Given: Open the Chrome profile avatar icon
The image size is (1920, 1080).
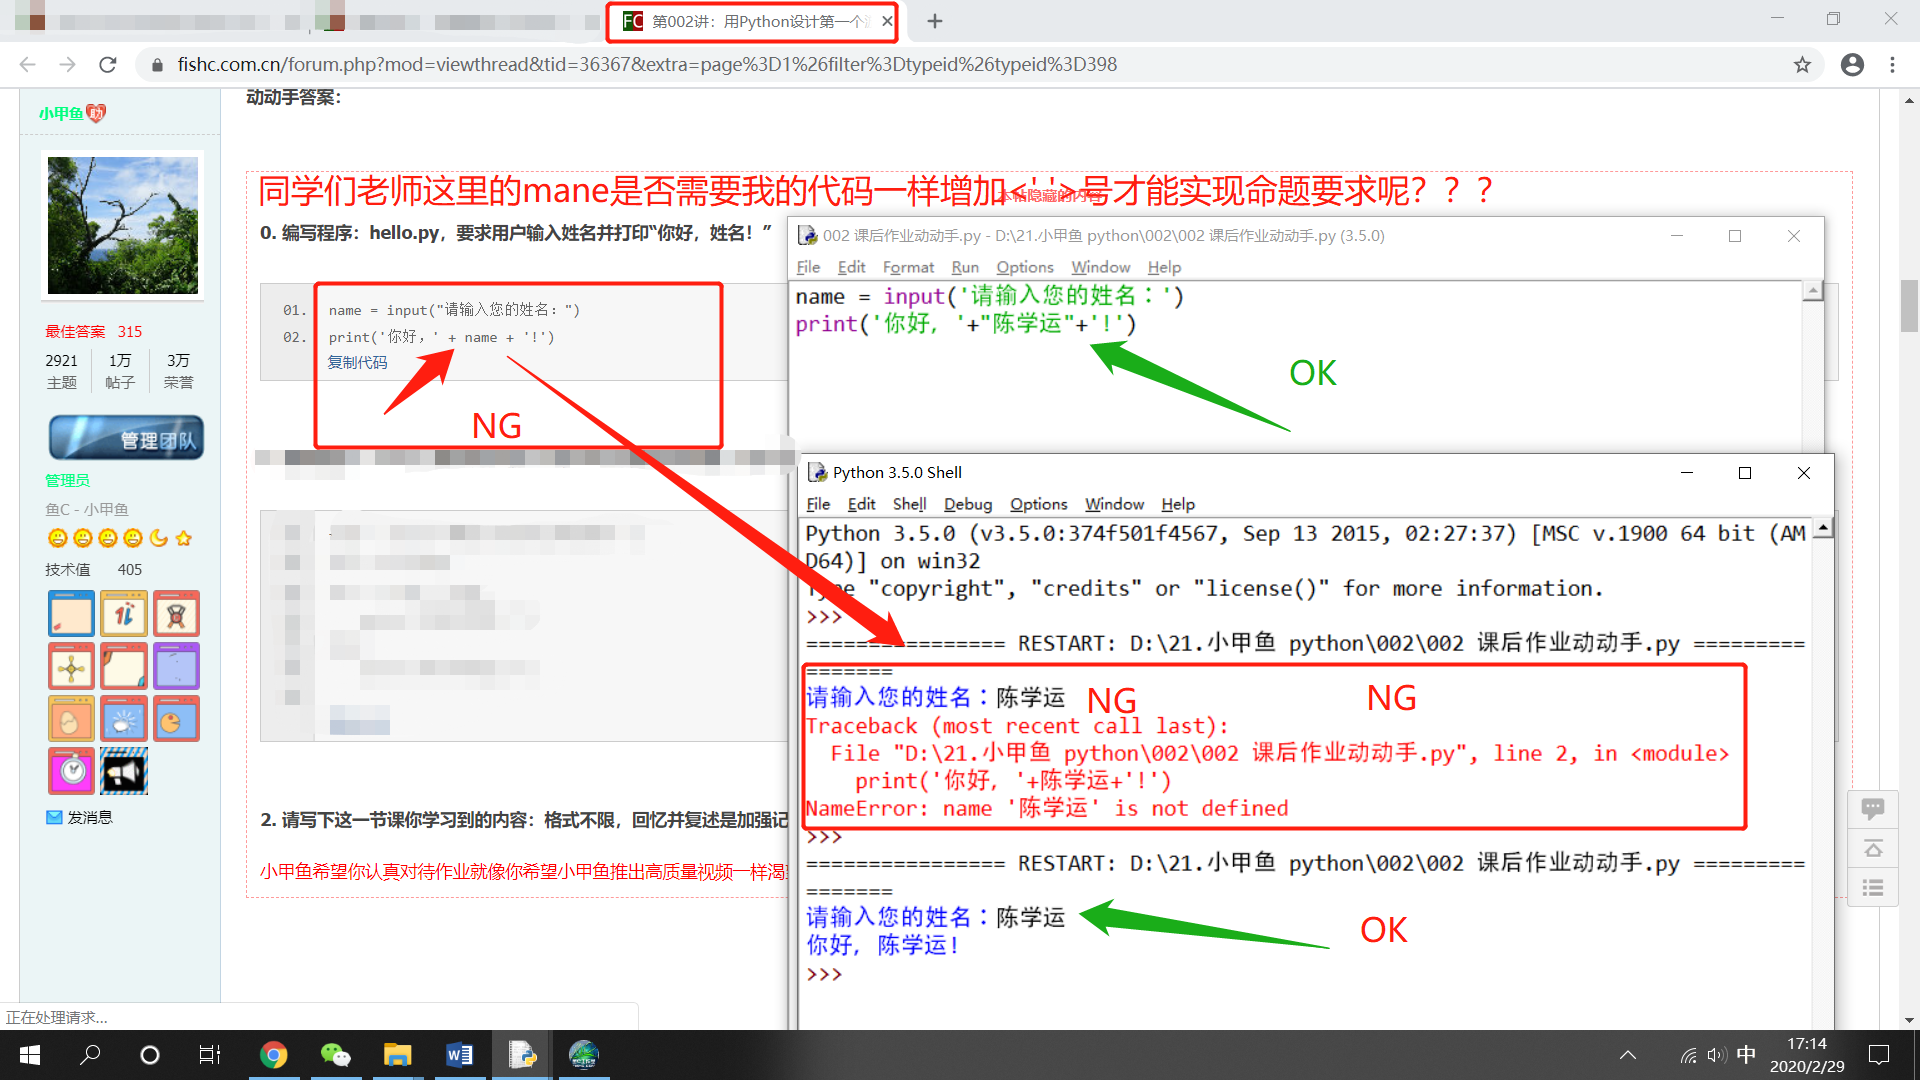Looking at the screenshot, I should [x=1852, y=65].
